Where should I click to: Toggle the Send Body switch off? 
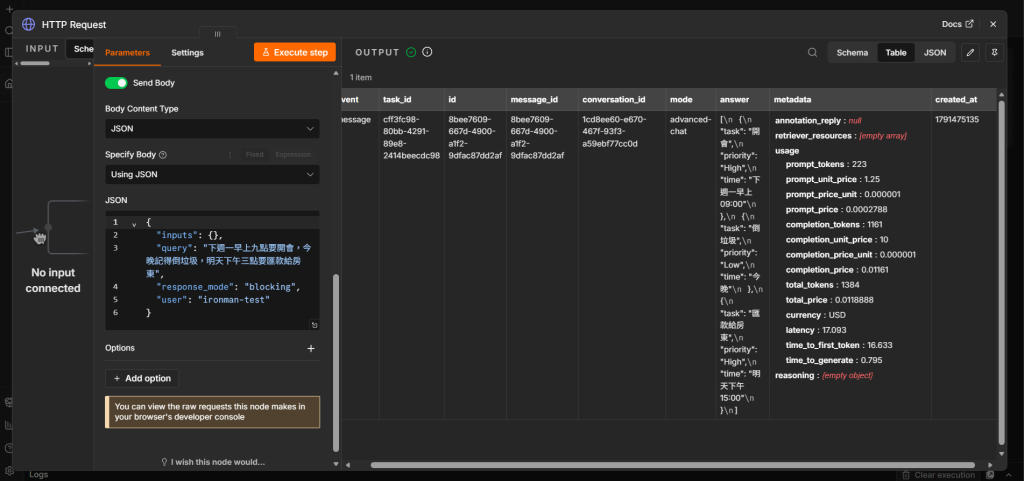click(116, 83)
